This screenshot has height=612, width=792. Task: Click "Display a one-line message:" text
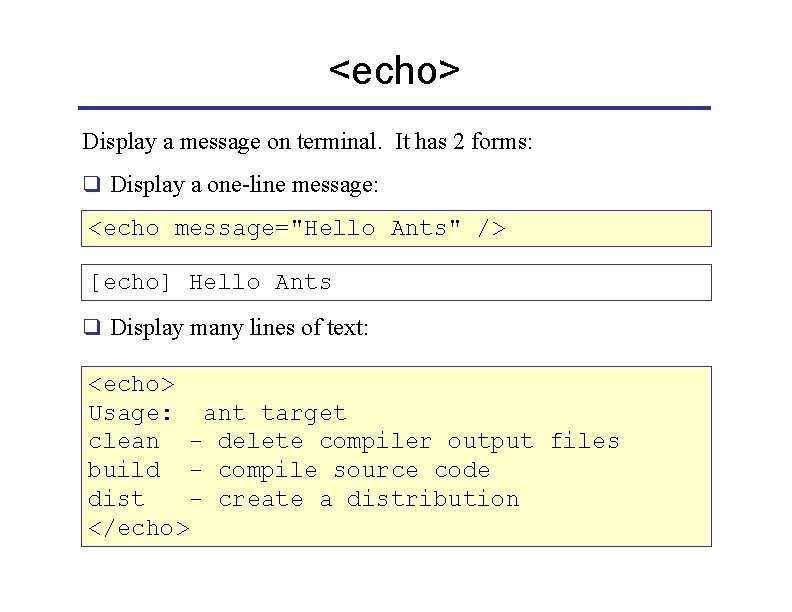(x=244, y=185)
